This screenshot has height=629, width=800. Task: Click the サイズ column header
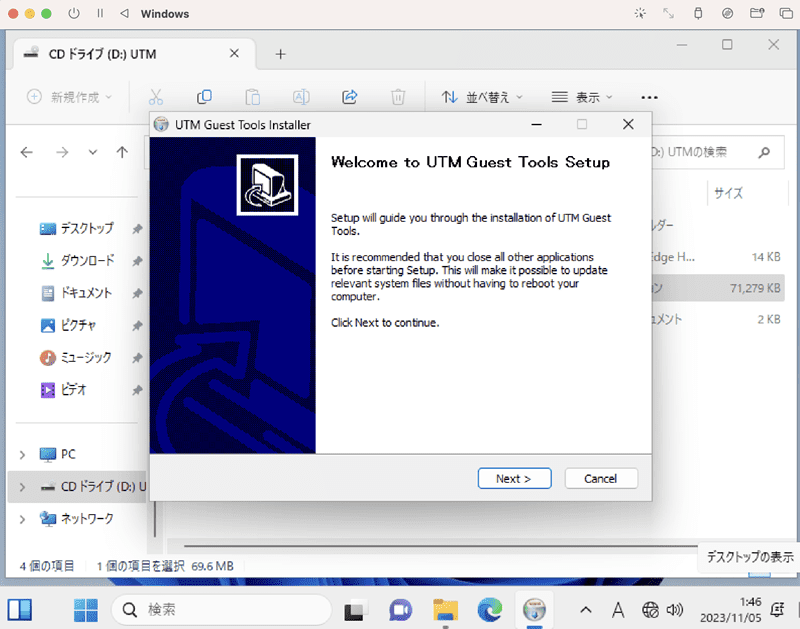point(729,193)
